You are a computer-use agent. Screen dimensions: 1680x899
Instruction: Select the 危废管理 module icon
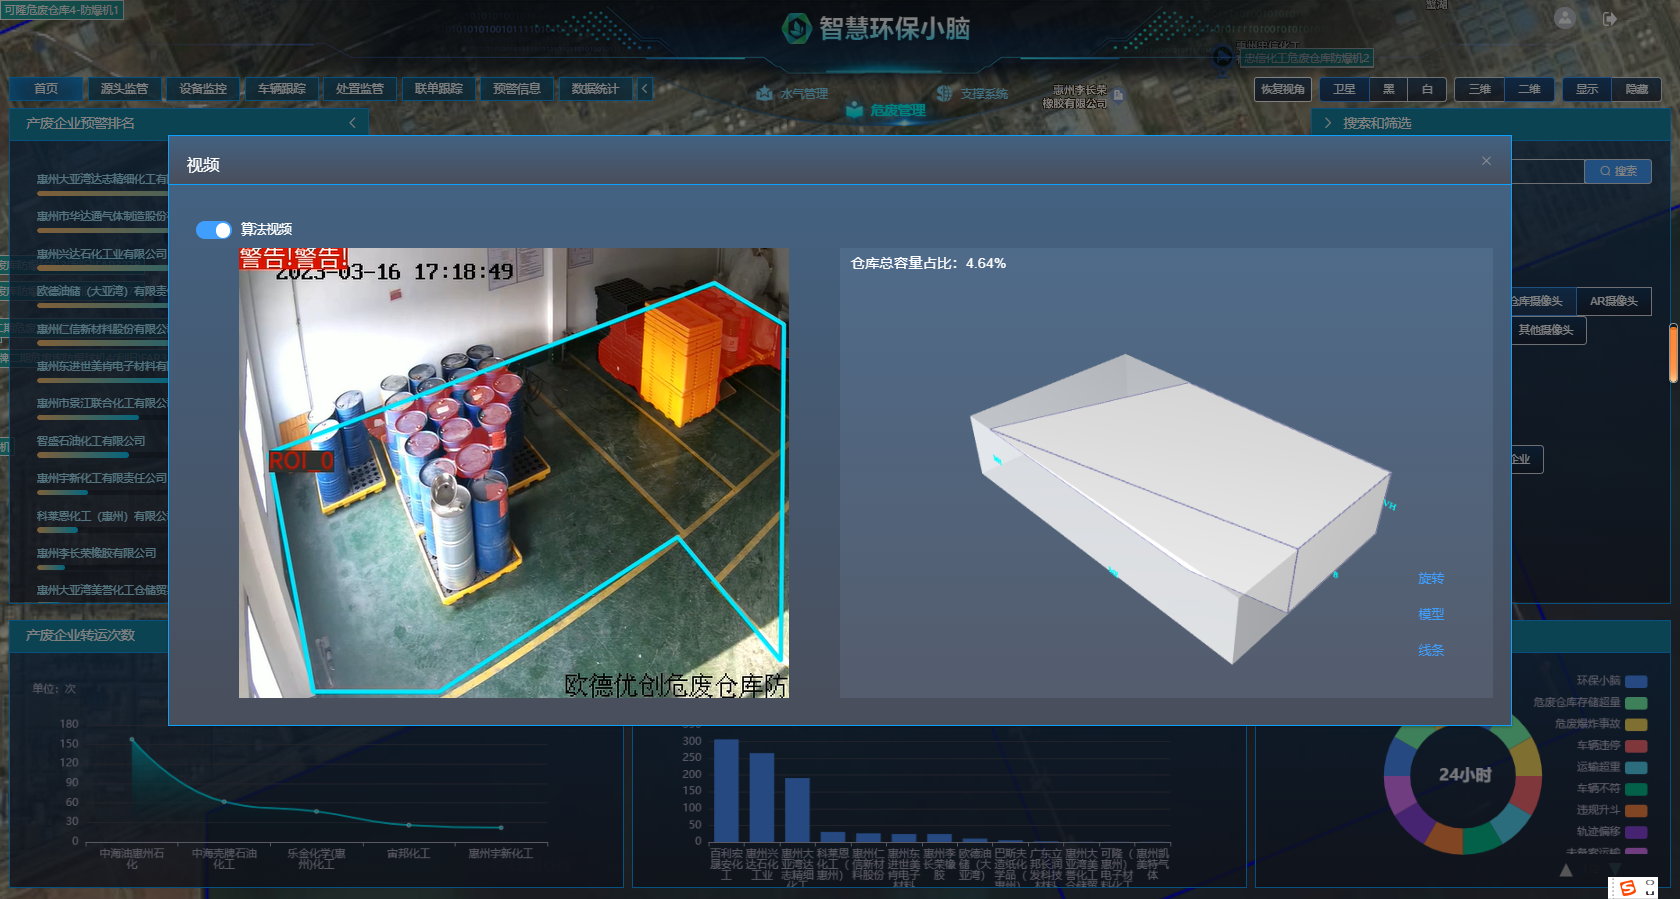point(854,110)
